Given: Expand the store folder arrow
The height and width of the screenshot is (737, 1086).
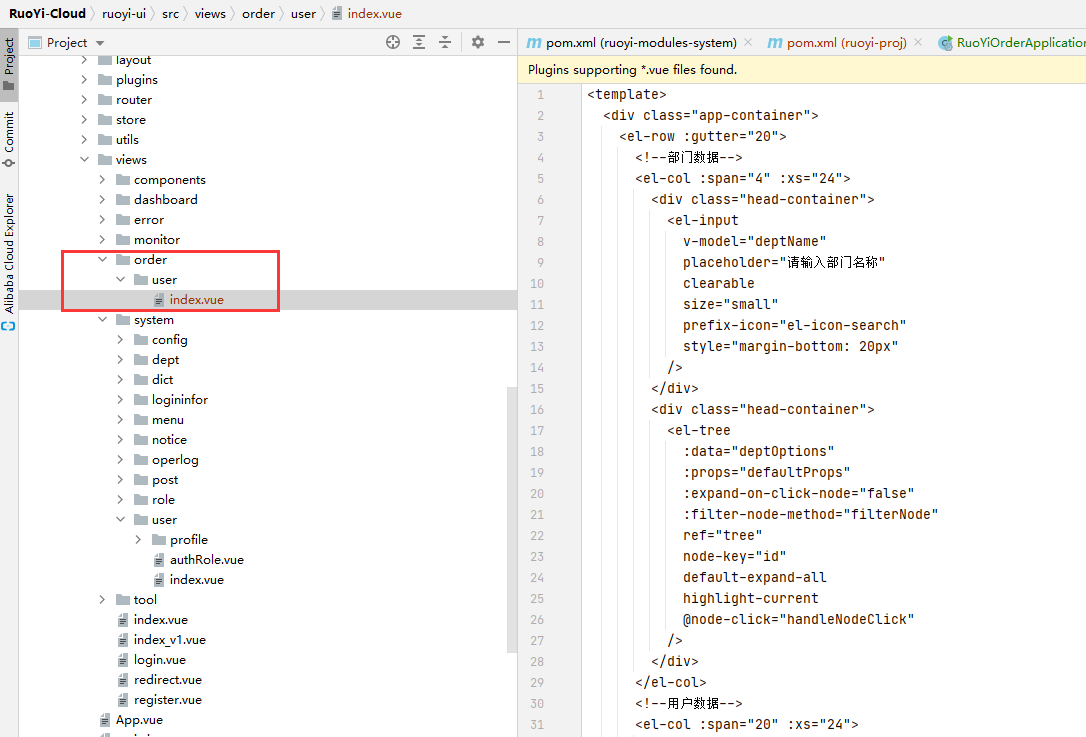Looking at the screenshot, I should [x=84, y=120].
